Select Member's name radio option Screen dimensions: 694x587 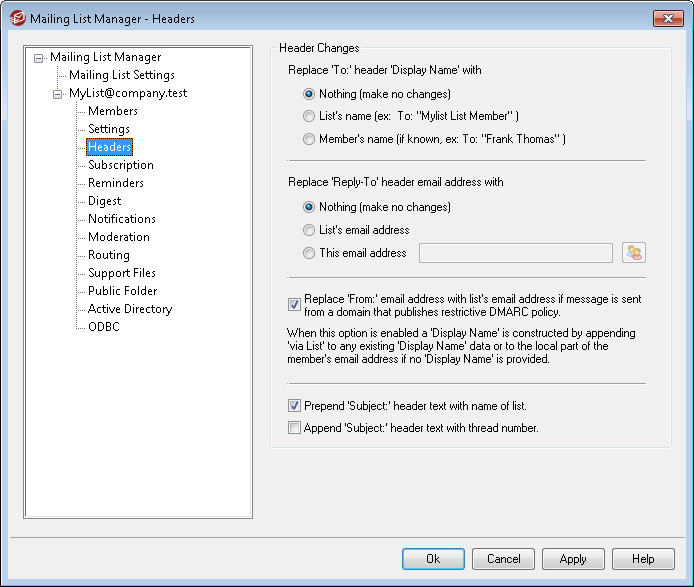click(x=308, y=139)
